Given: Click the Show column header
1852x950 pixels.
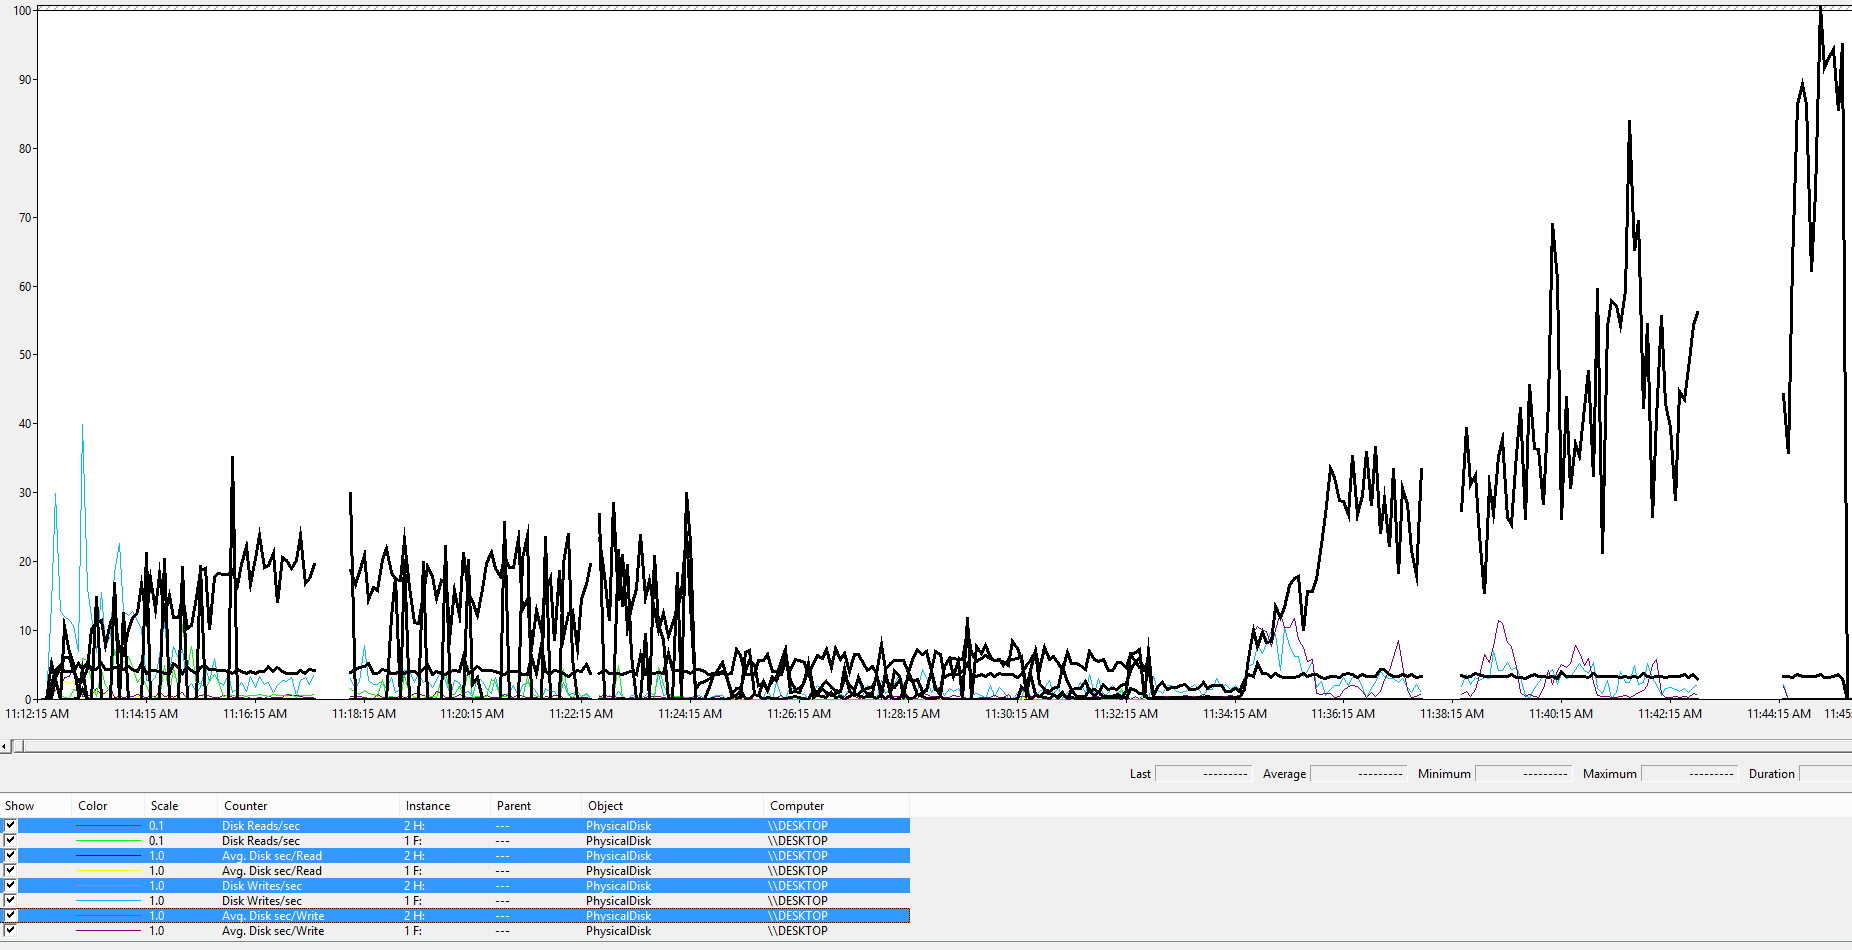Looking at the screenshot, I should coord(20,806).
